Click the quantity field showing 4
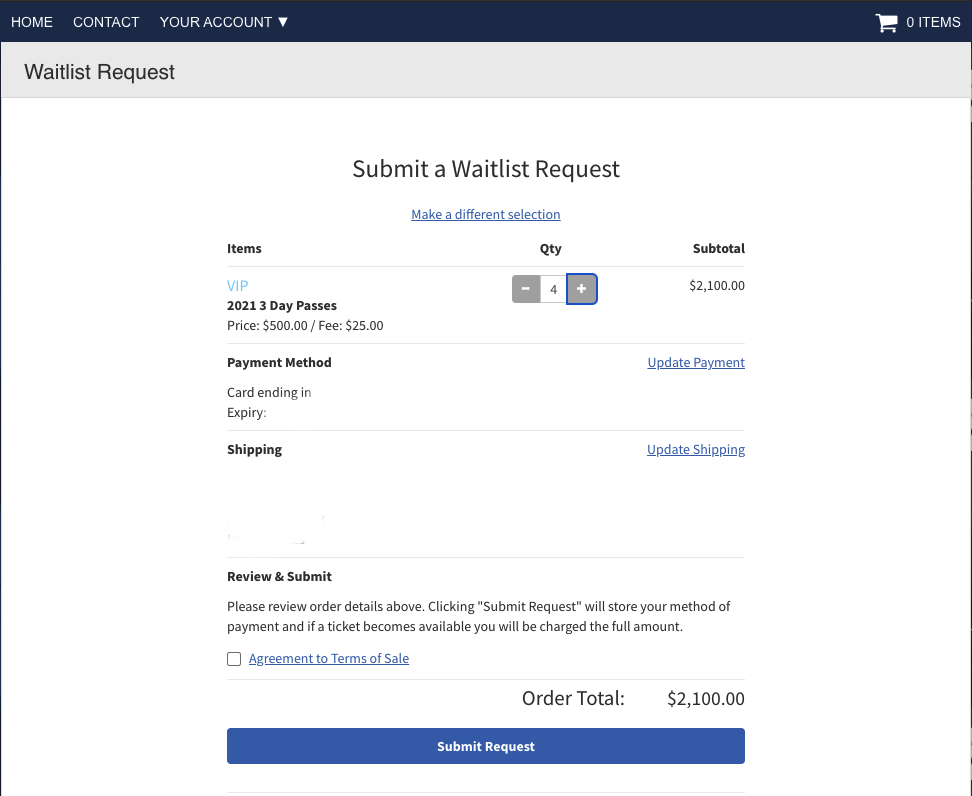972x796 pixels. (553, 289)
